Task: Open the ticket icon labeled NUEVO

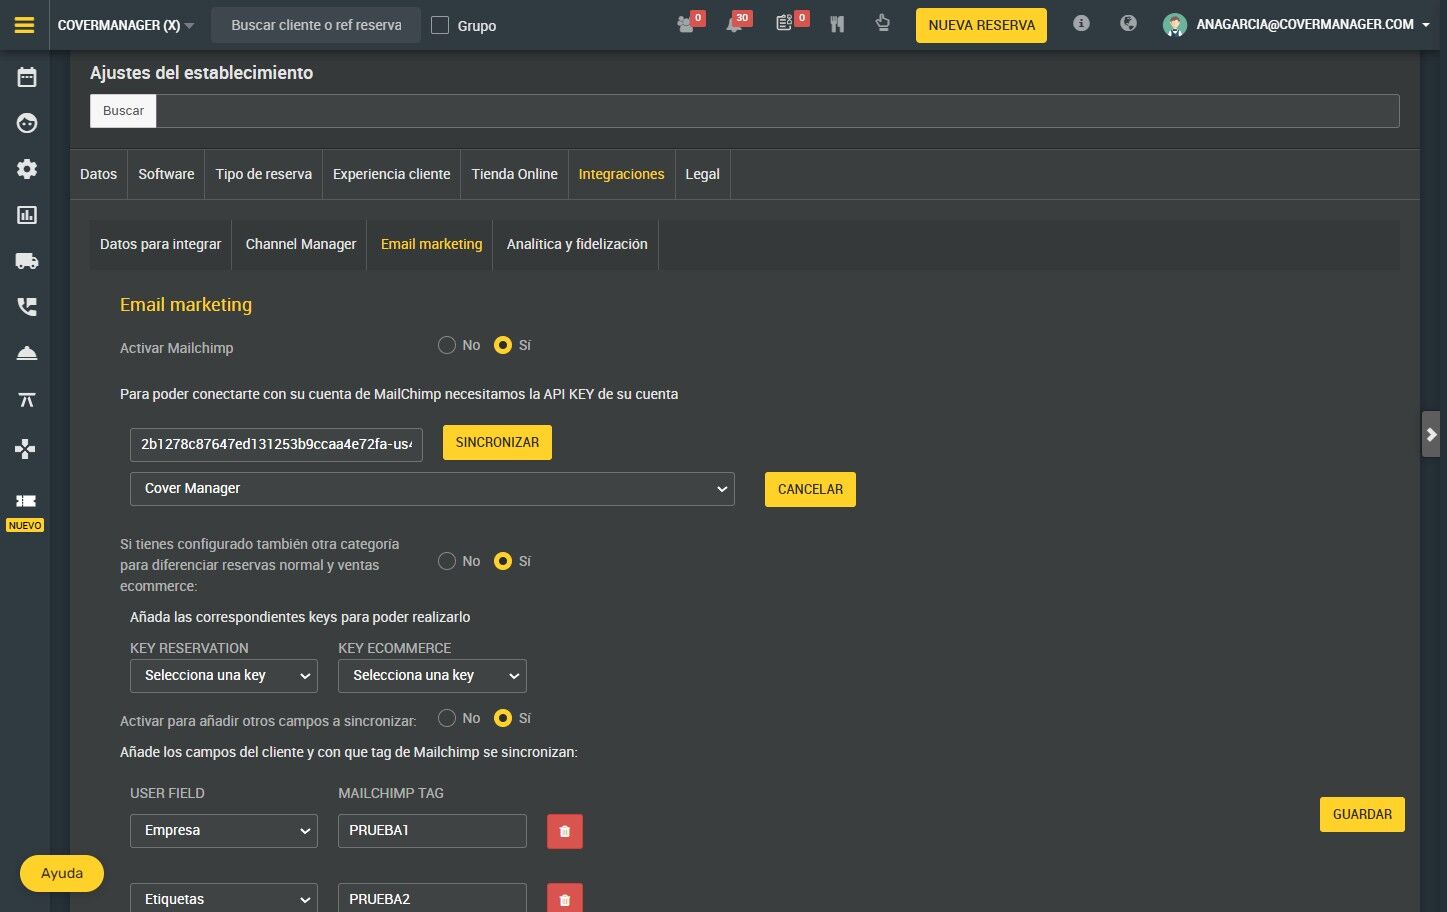Action: (26, 500)
